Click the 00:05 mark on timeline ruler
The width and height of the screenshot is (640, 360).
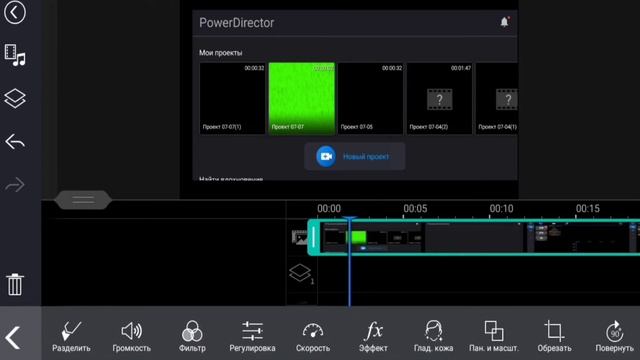(x=415, y=209)
